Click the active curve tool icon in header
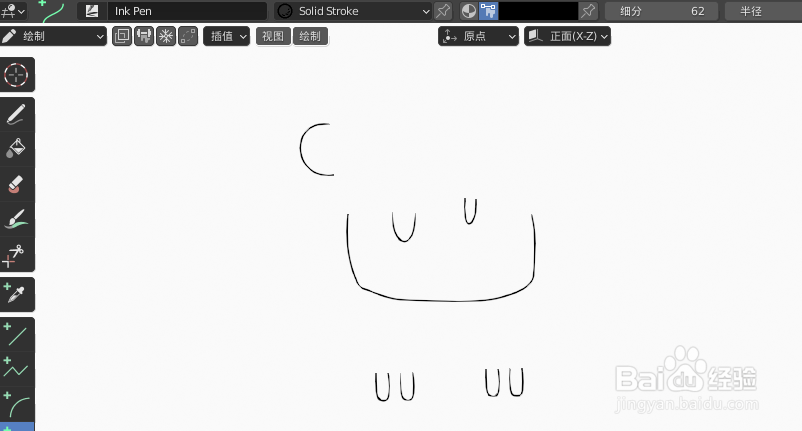The width and height of the screenshot is (802, 431). pyautogui.click(x=52, y=11)
